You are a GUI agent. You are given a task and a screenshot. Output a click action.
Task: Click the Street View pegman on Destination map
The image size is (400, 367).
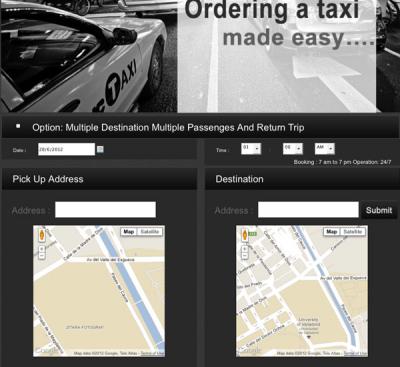point(245,235)
